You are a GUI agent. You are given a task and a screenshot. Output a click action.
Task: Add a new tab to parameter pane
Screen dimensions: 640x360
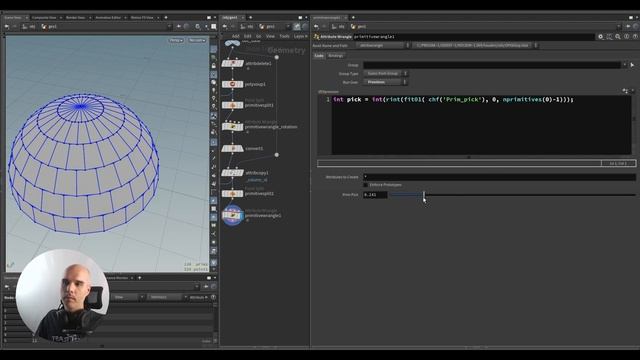(x=353, y=18)
